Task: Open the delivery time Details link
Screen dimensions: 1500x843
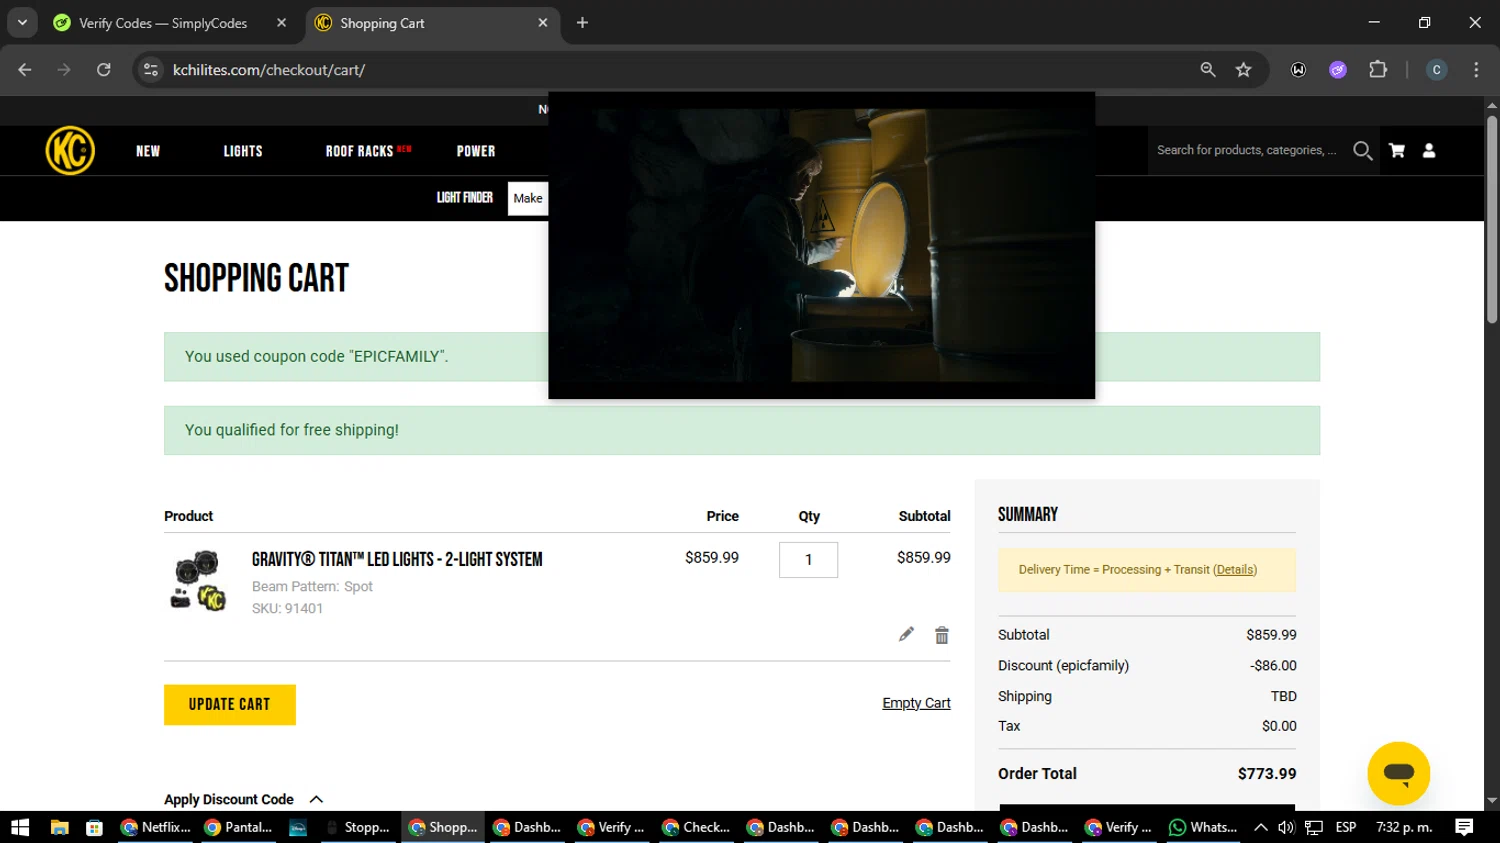Action: point(1235,570)
